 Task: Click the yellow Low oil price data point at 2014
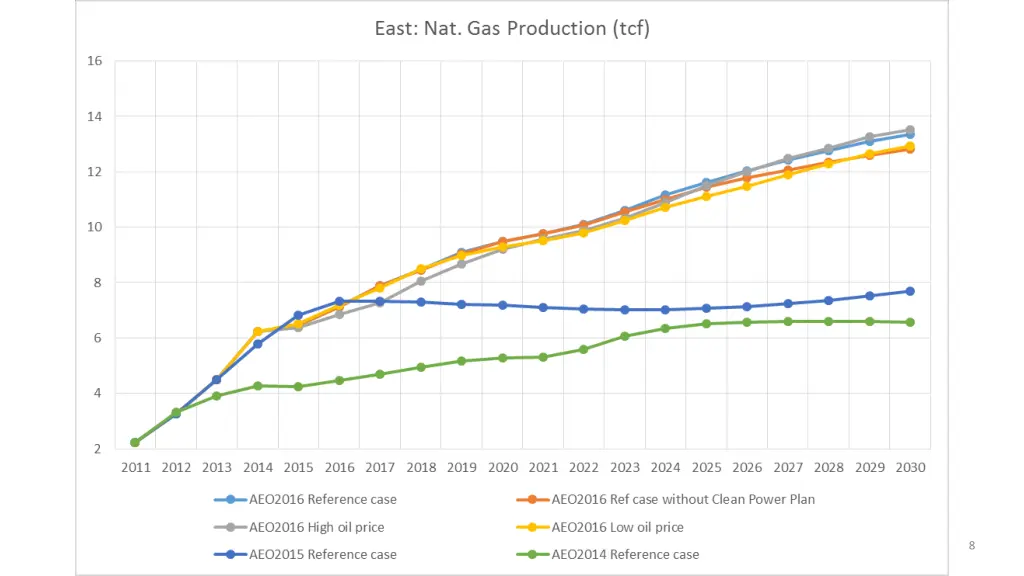[x=258, y=332]
